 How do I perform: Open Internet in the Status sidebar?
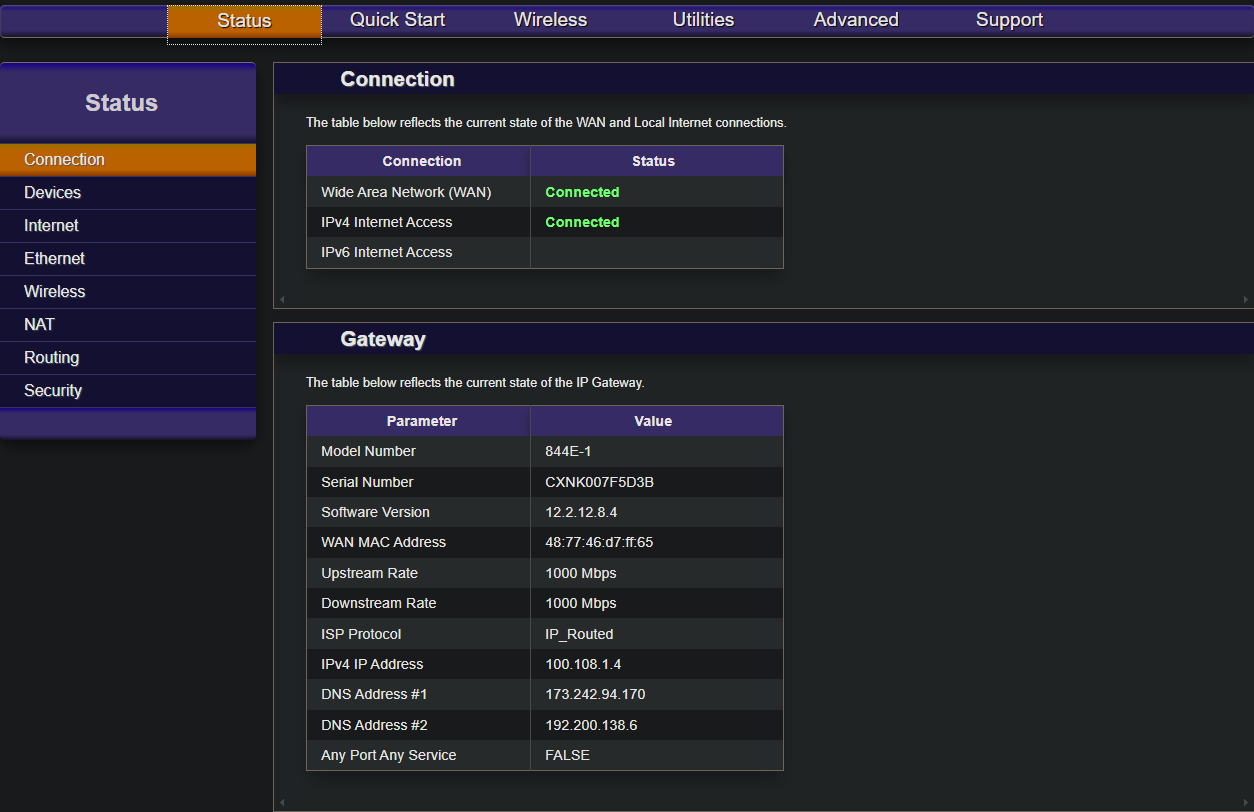click(x=52, y=226)
